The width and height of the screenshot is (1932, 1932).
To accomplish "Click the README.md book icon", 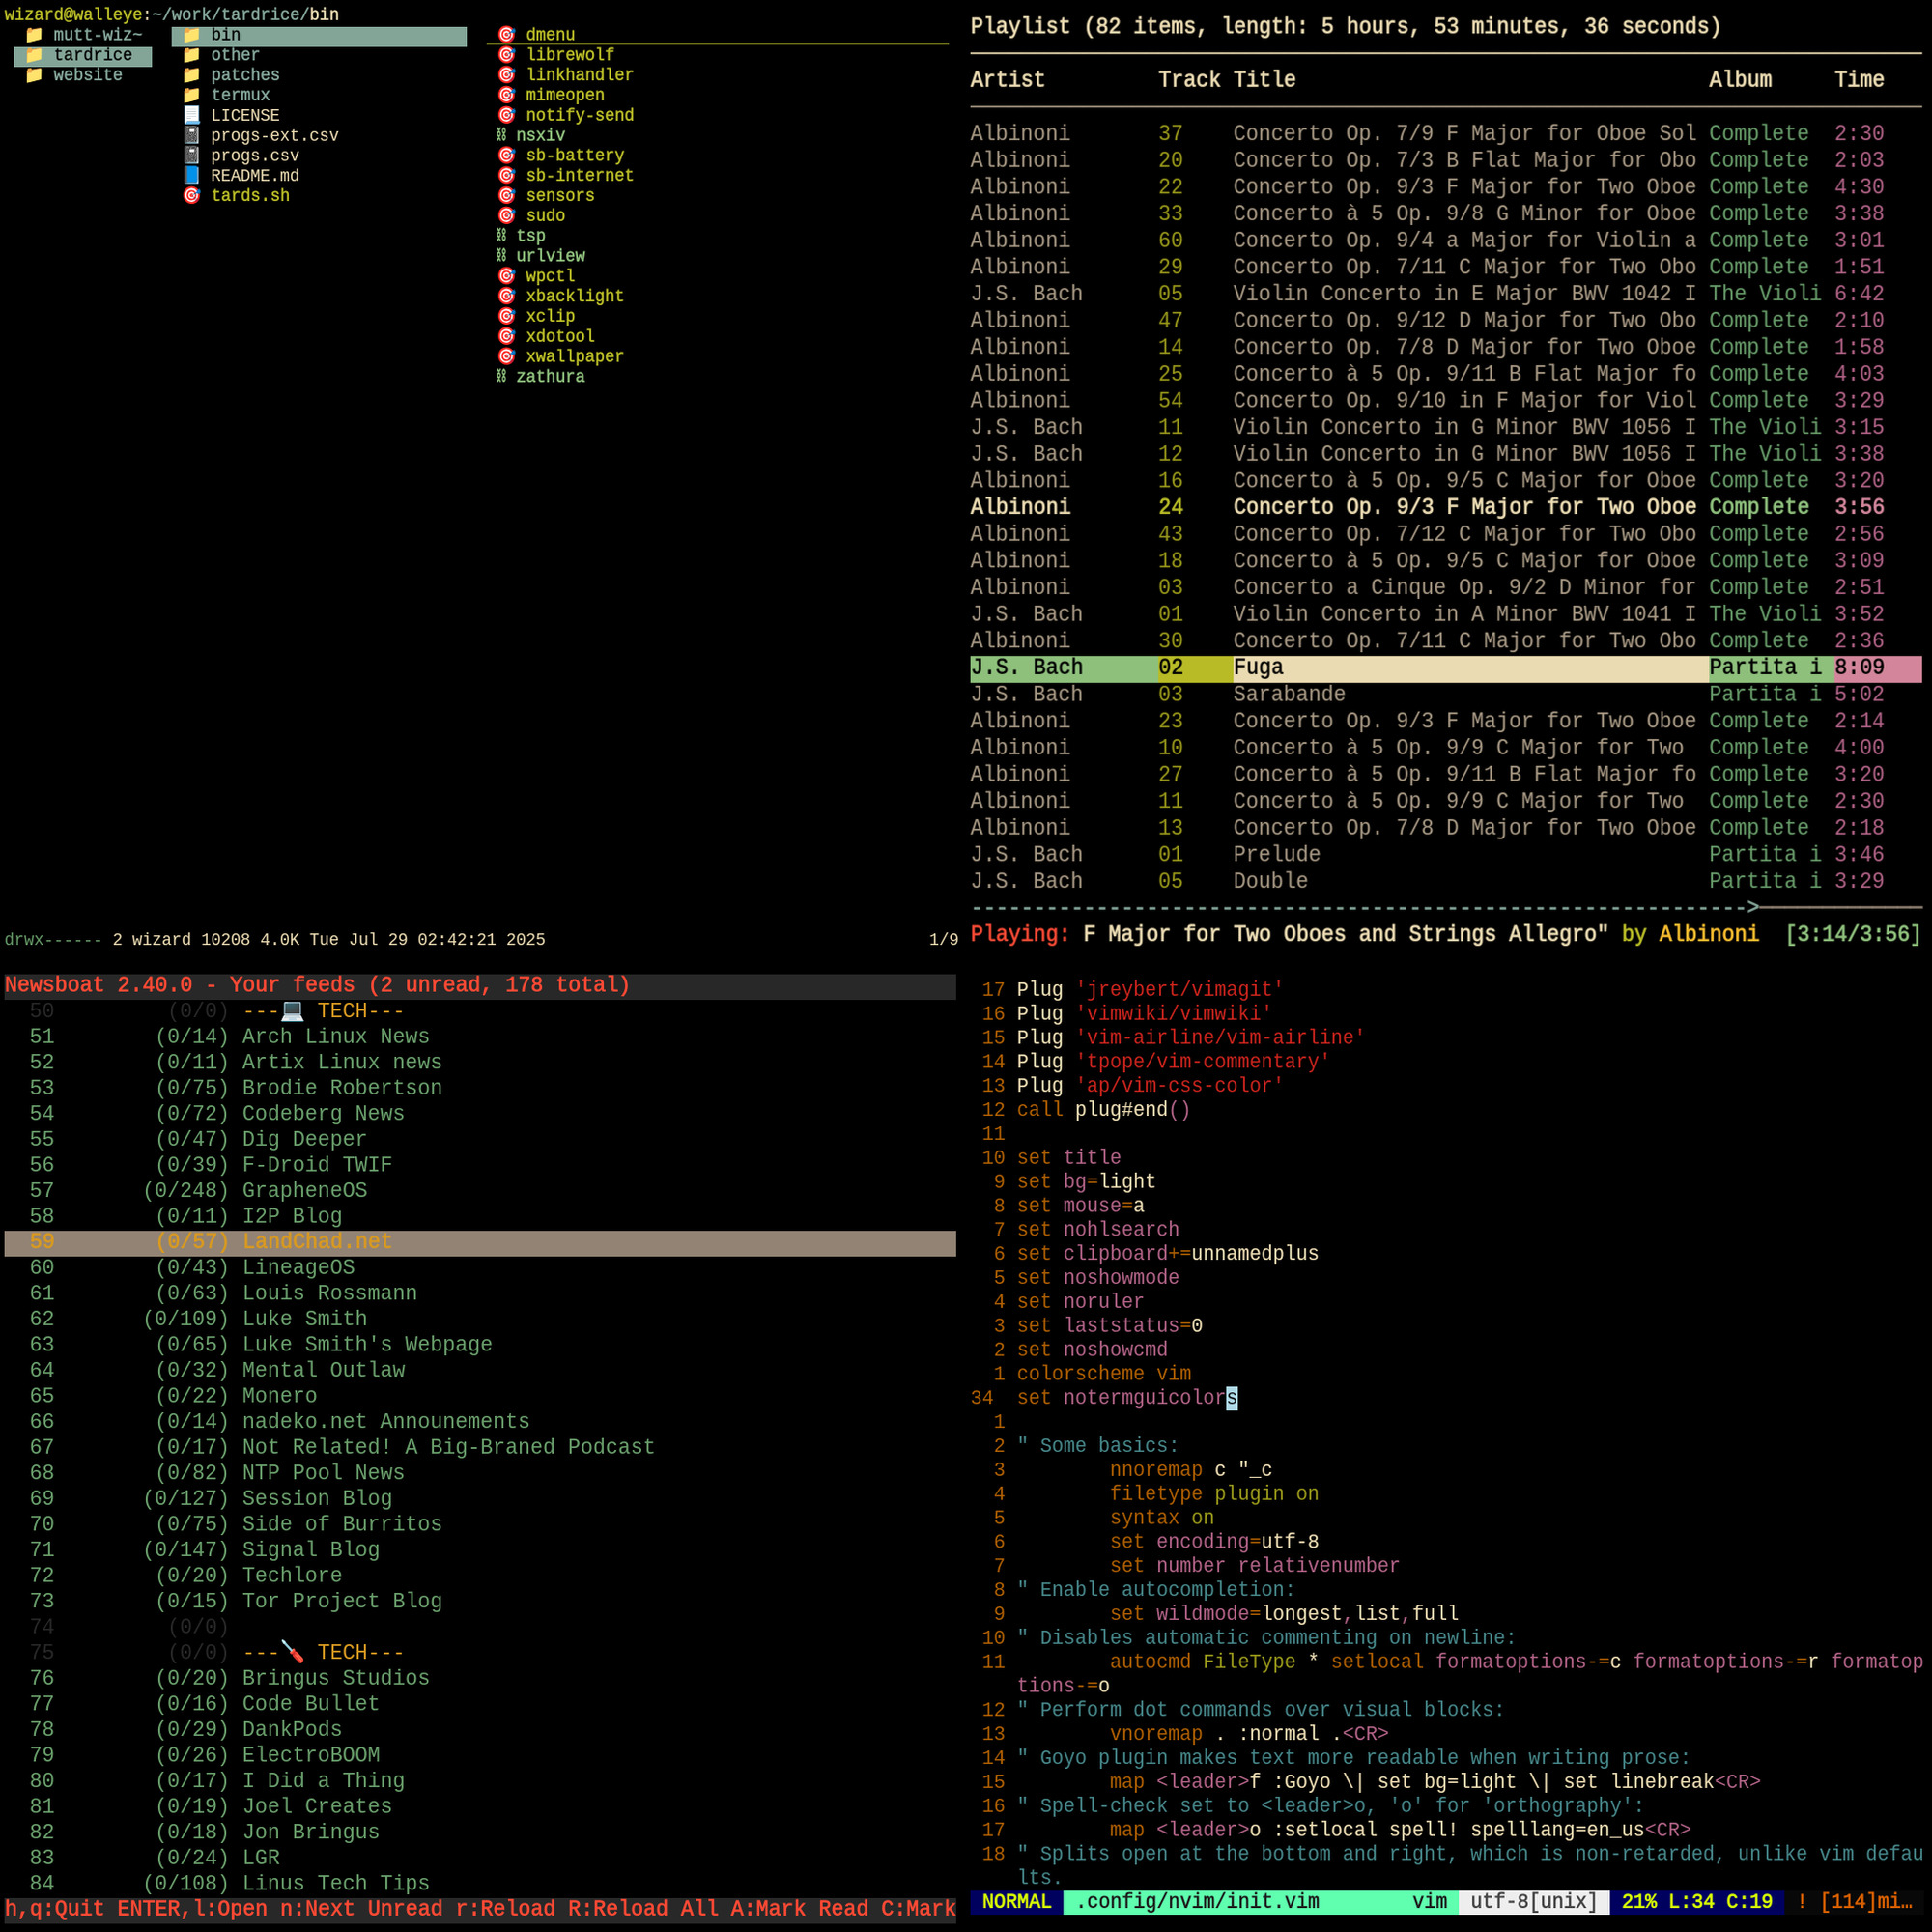I will pos(191,175).
